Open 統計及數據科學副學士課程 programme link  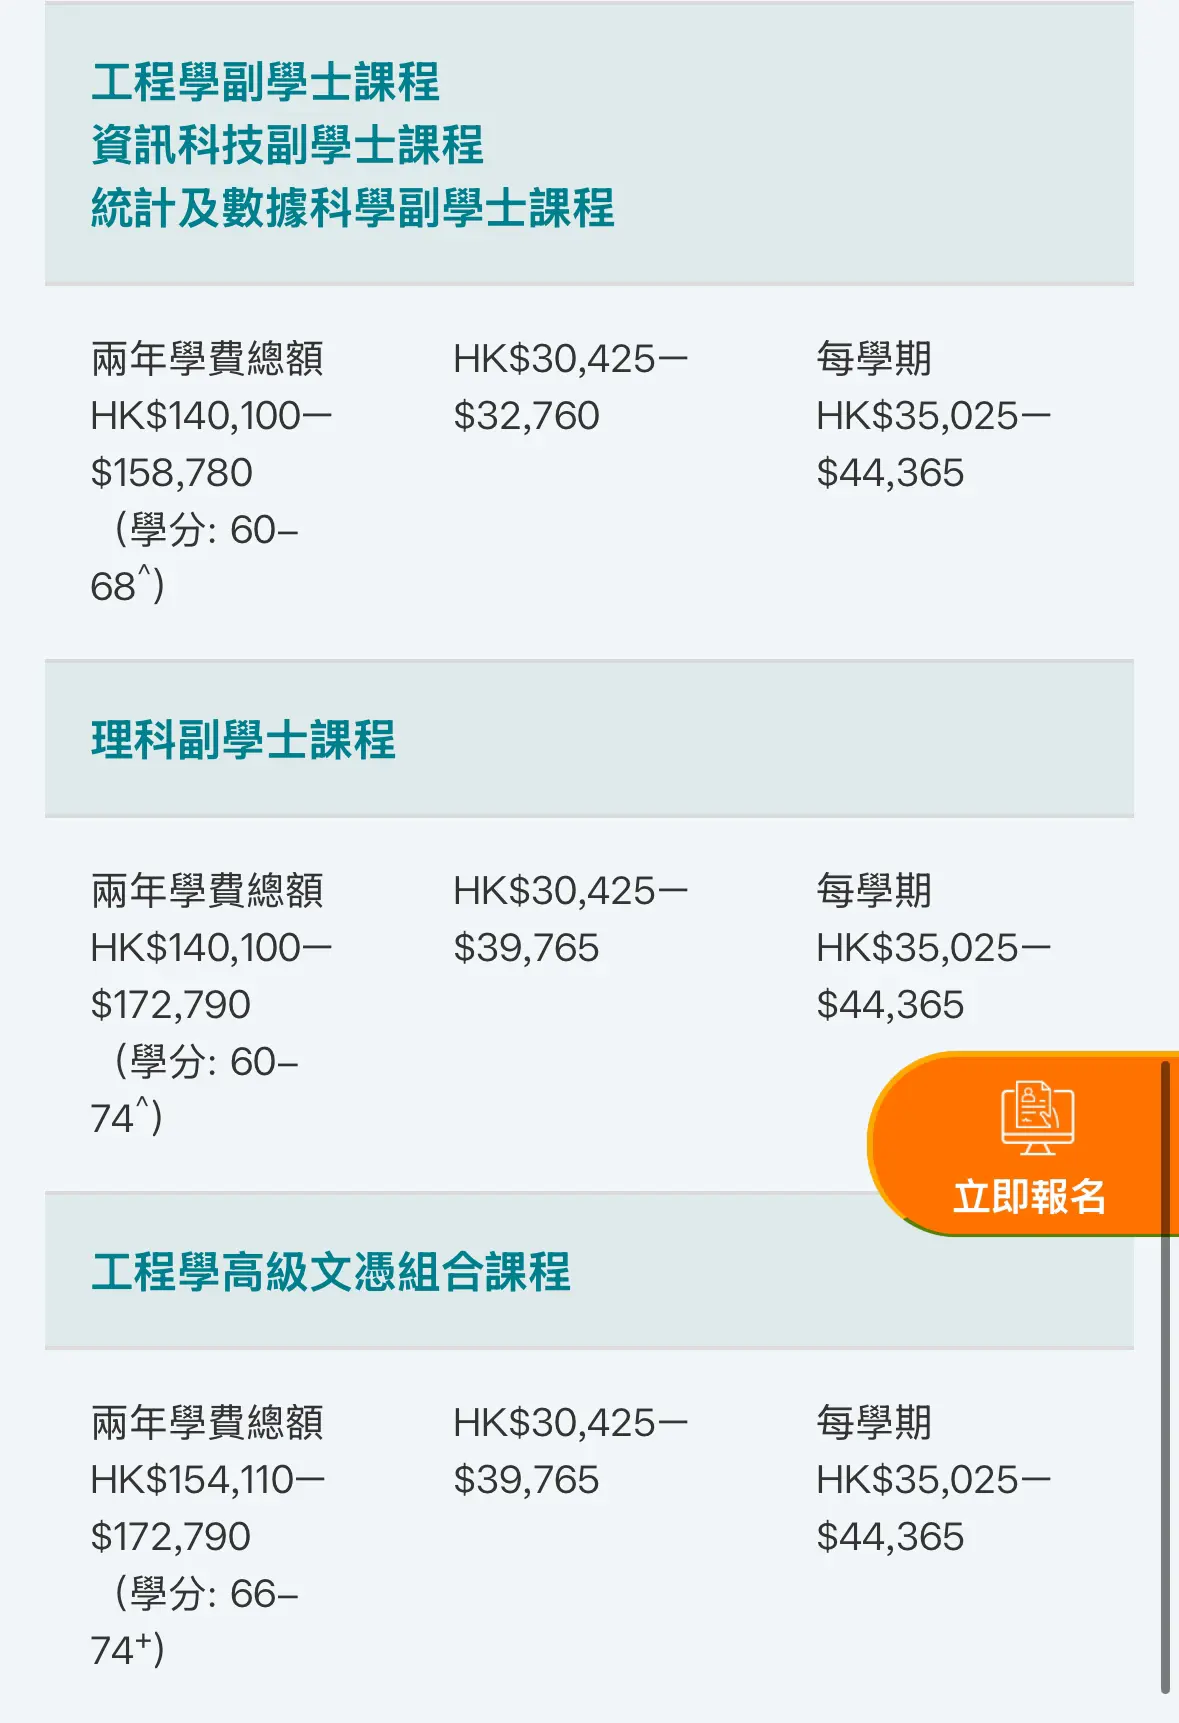click(352, 208)
